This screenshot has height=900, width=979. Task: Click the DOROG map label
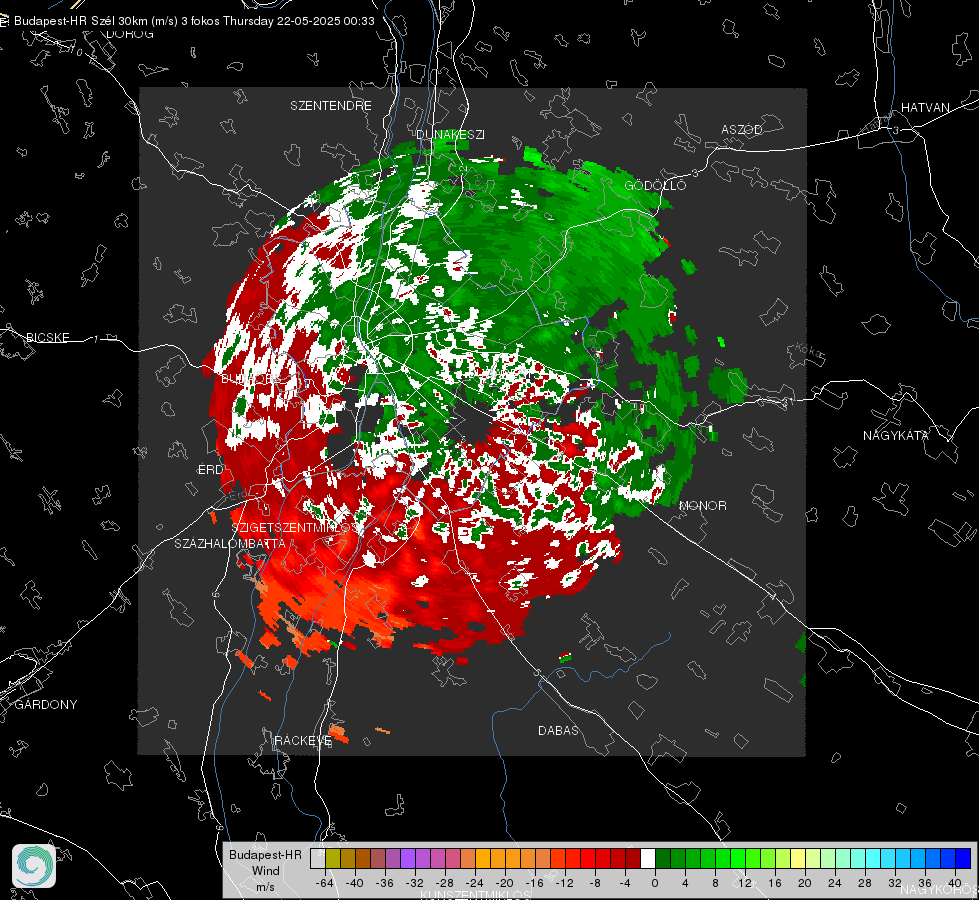(130, 34)
